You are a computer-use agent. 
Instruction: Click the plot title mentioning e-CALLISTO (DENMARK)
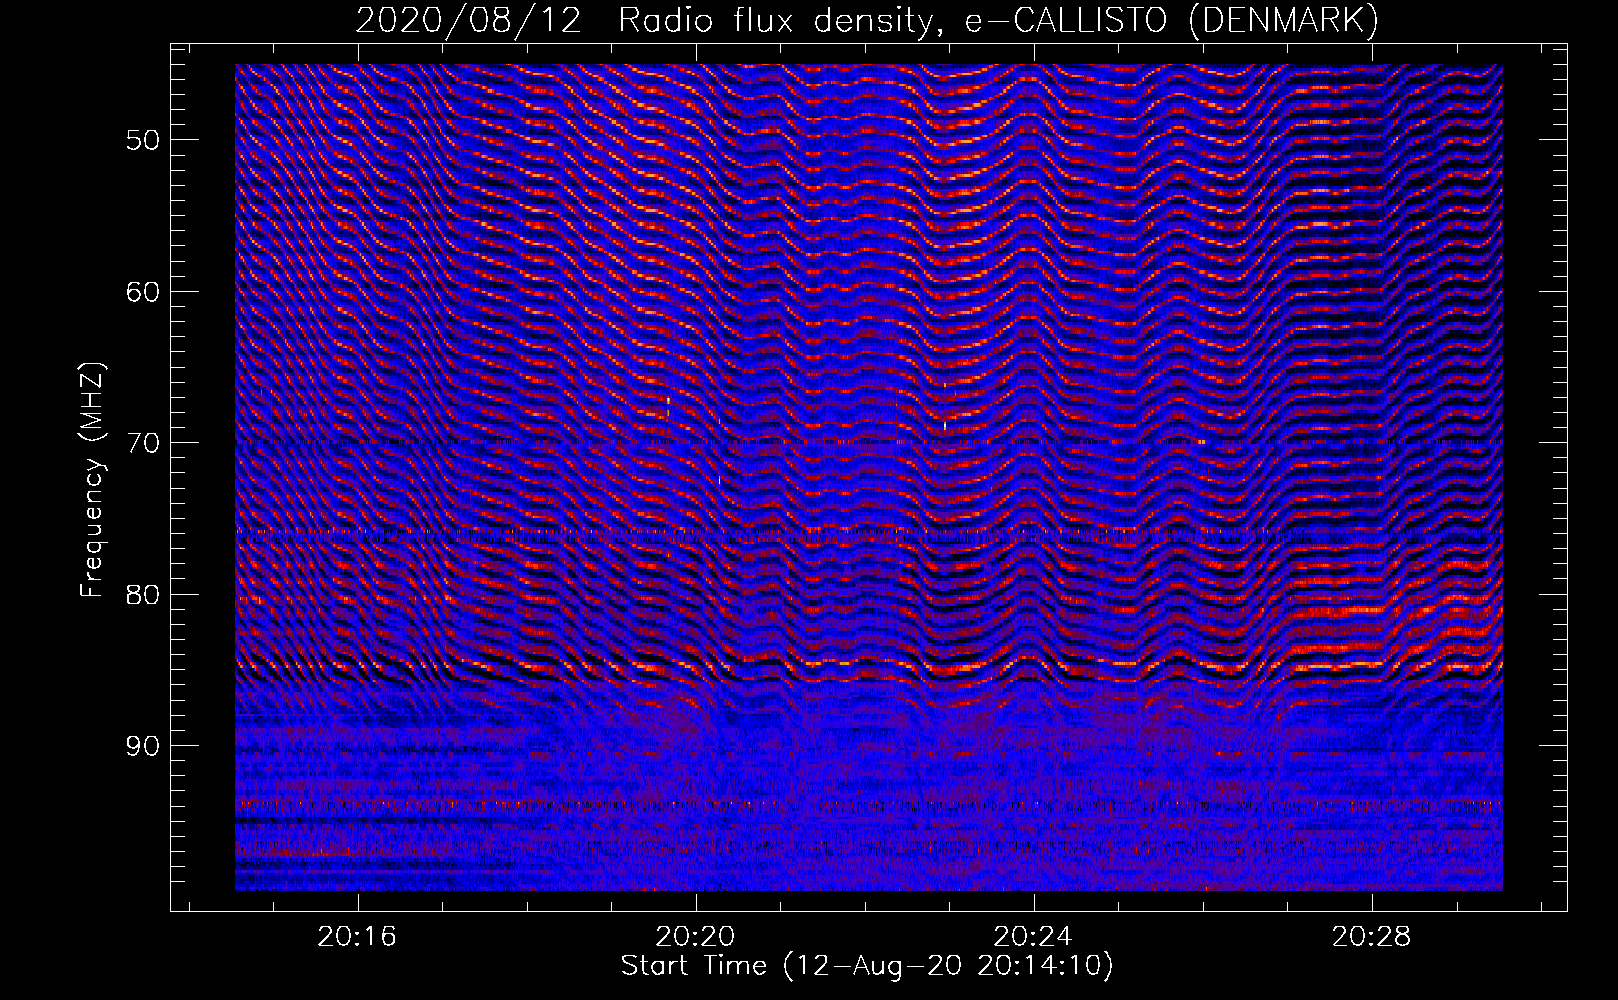[867, 20]
